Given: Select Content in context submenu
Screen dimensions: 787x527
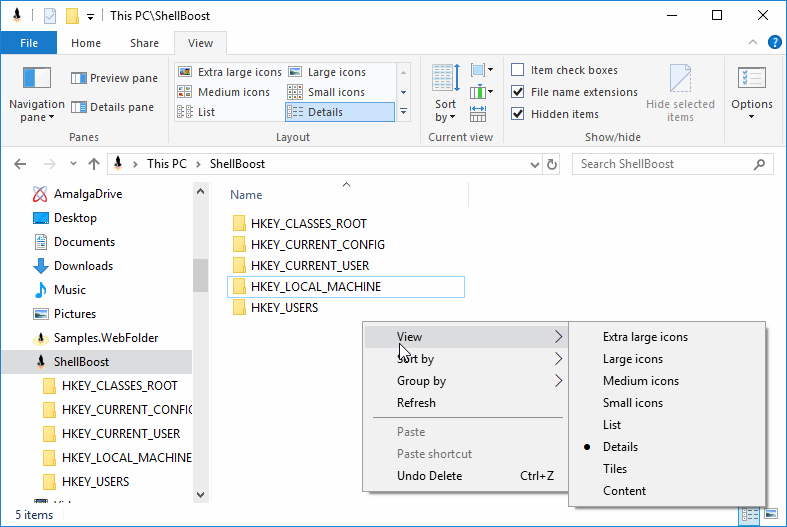Looking at the screenshot, I should [x=667, y=491].
